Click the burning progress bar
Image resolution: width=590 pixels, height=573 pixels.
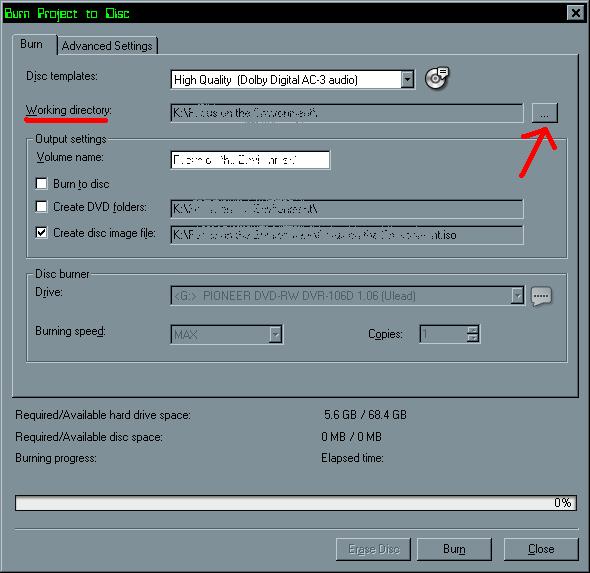[296, 503]
